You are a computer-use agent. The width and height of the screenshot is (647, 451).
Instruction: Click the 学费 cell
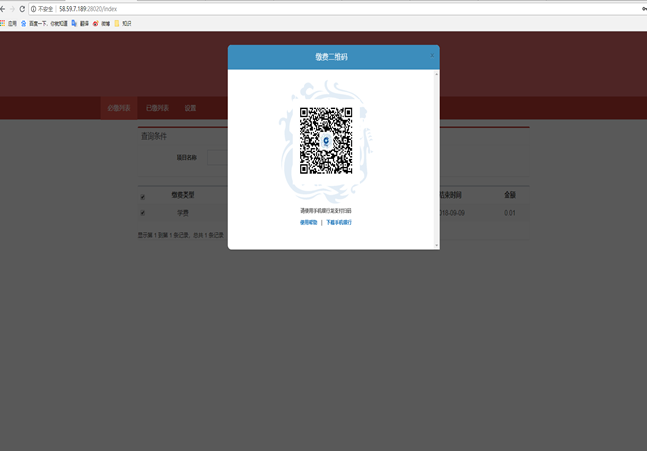[x=183, y=213]
